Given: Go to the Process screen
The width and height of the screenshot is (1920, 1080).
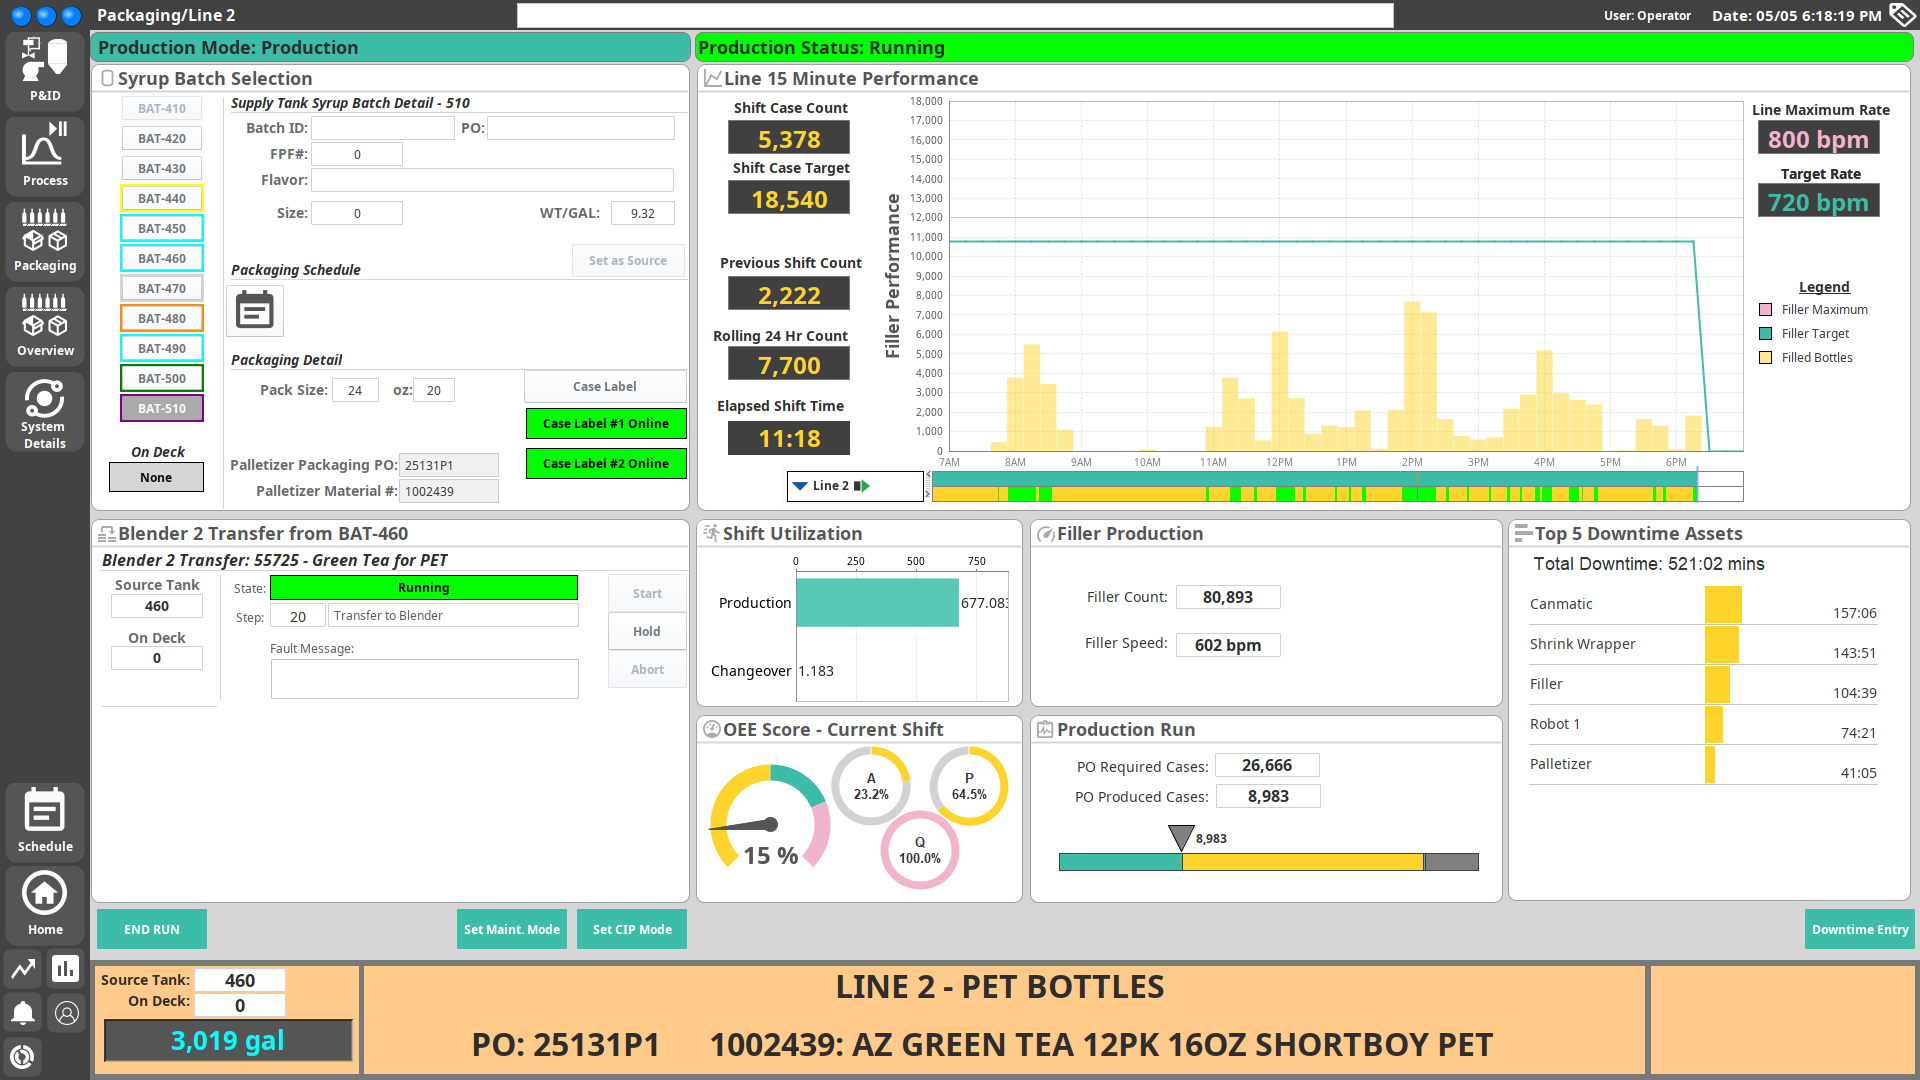Looking at the screenshot, I should click(45, 154).
